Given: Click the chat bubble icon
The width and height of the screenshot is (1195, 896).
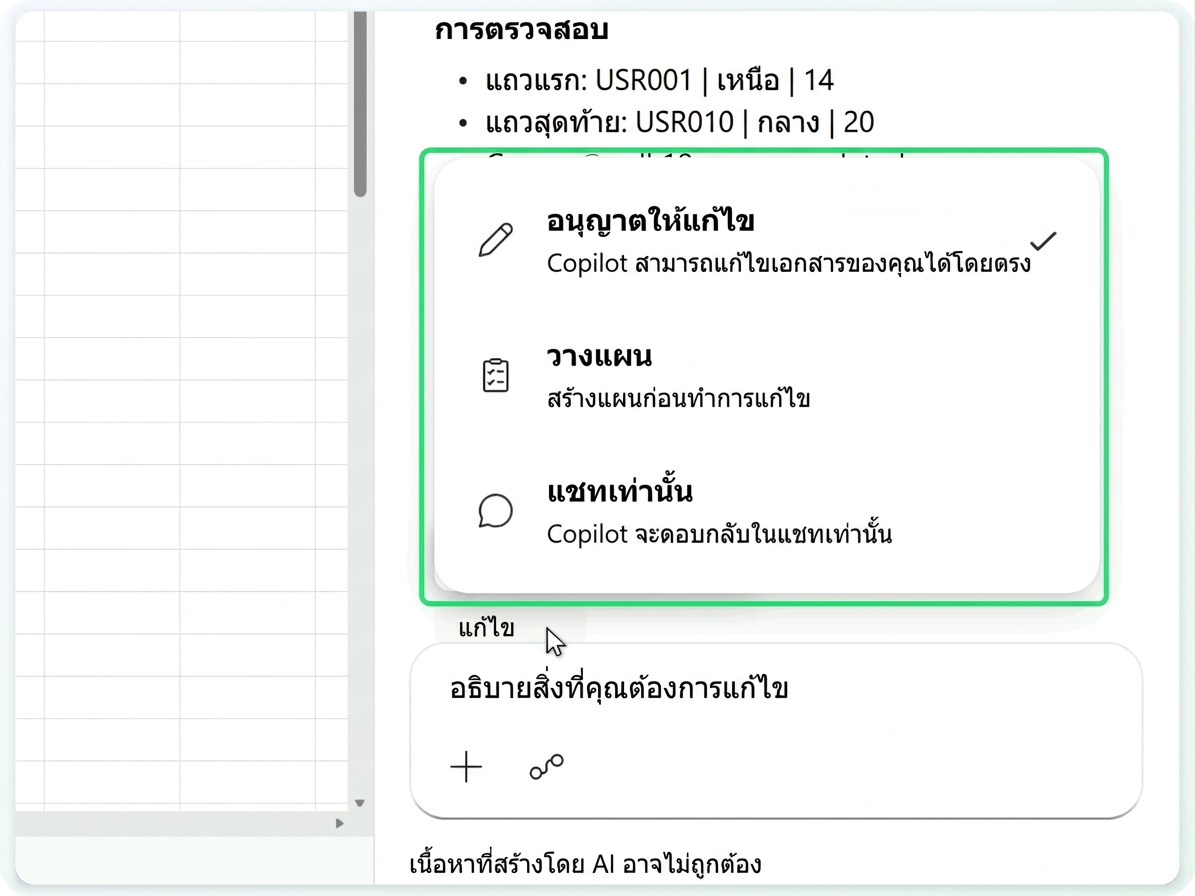Looking at the screenshot, I should pos(495,510).
